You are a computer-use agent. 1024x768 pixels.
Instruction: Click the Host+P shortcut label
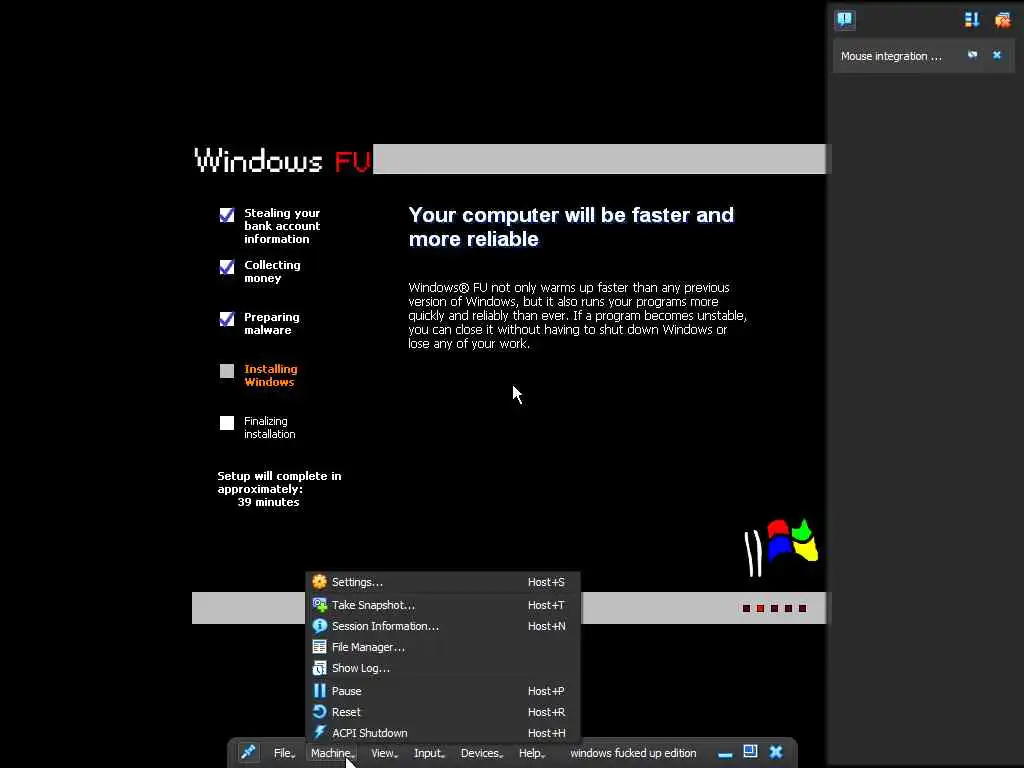(546, 690)
